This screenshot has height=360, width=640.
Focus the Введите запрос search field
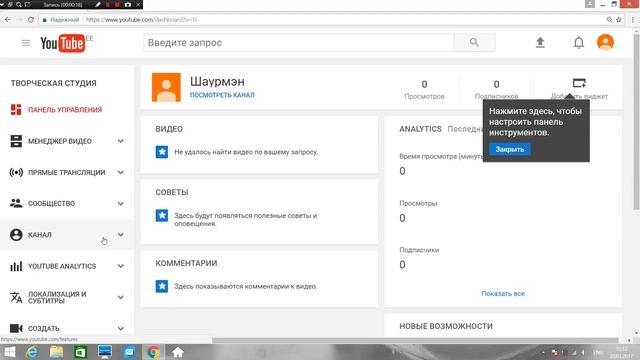tap(298, 42)
